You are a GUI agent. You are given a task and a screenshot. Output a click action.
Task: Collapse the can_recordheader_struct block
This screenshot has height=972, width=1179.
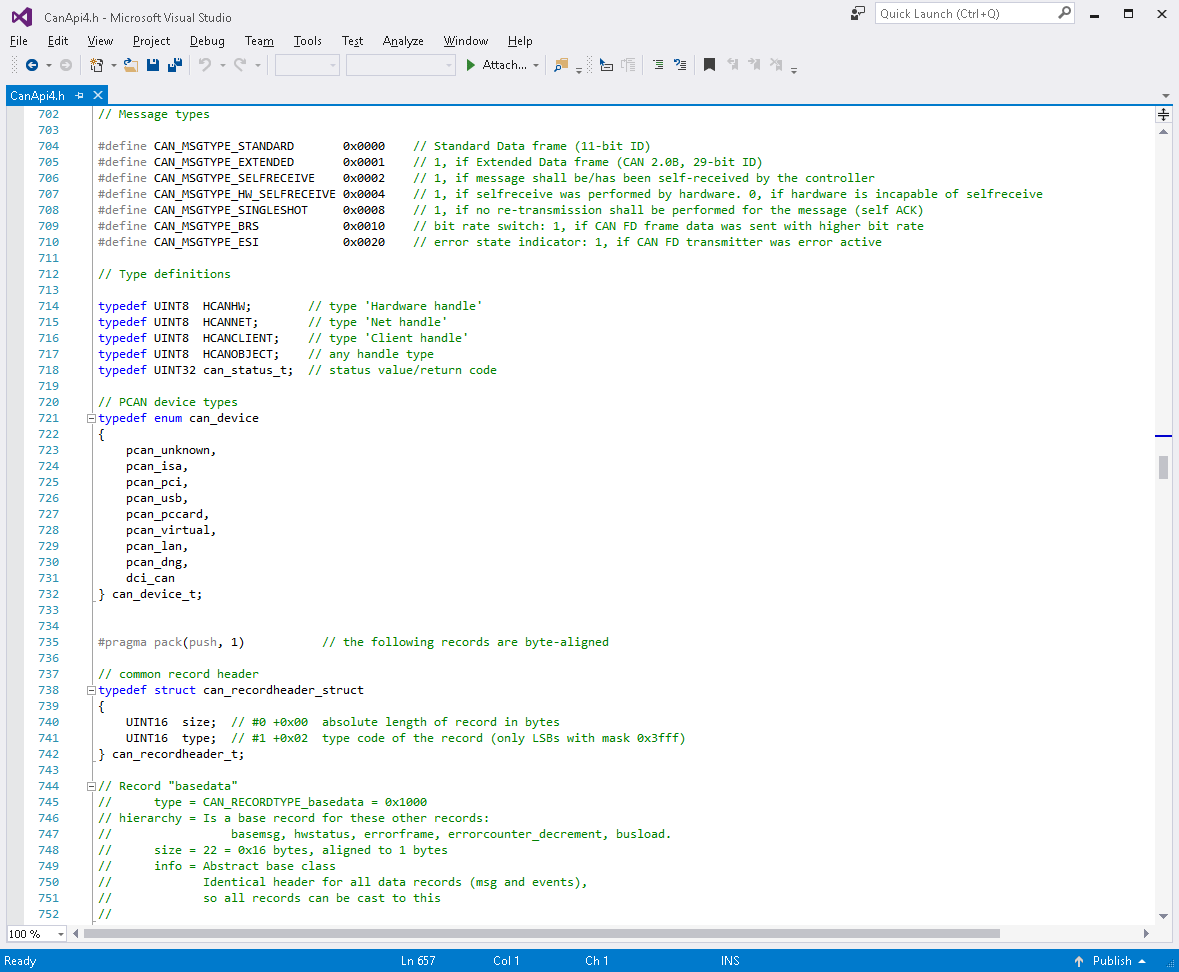(91, 690)
